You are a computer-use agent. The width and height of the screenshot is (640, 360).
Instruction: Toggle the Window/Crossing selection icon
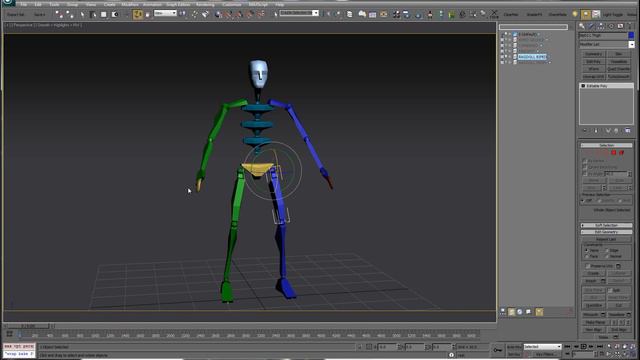point(115,14)
